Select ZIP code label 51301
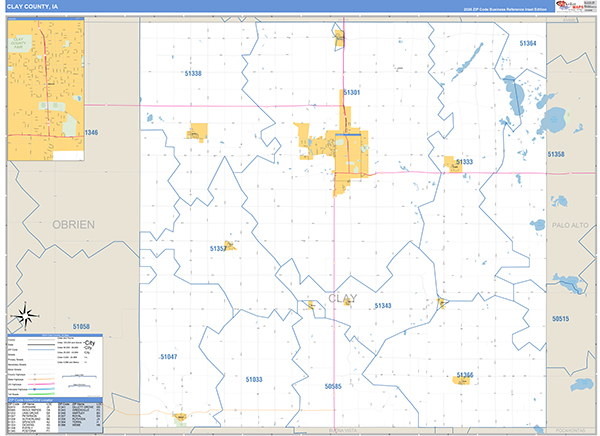The image size is (600, 436). click(351, 92)
